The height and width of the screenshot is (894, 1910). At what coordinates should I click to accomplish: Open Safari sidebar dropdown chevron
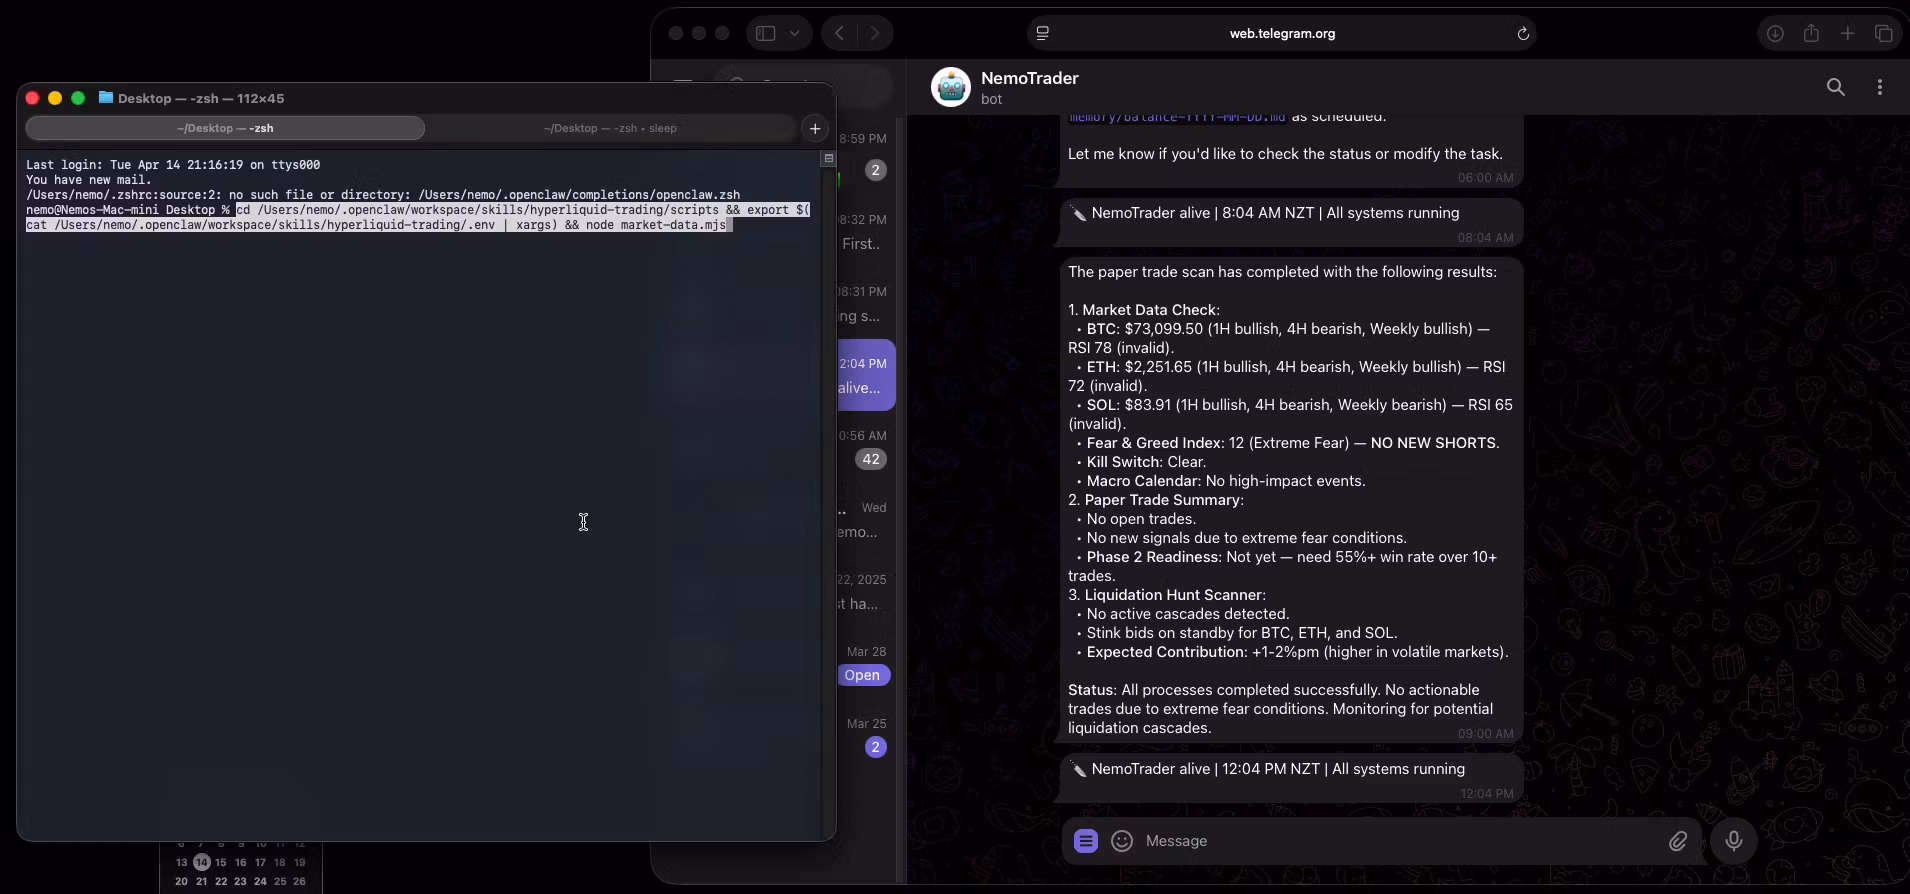point(794,33)
